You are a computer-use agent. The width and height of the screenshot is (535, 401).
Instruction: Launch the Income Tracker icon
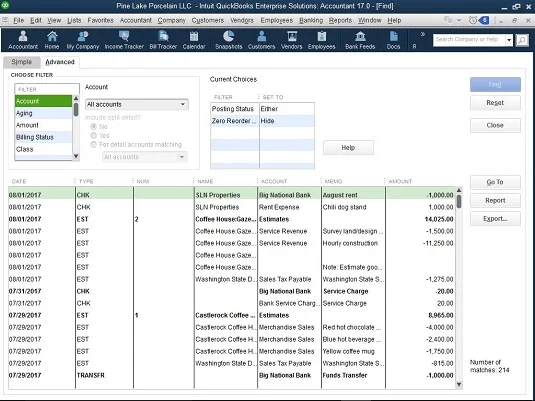[124, 40]
